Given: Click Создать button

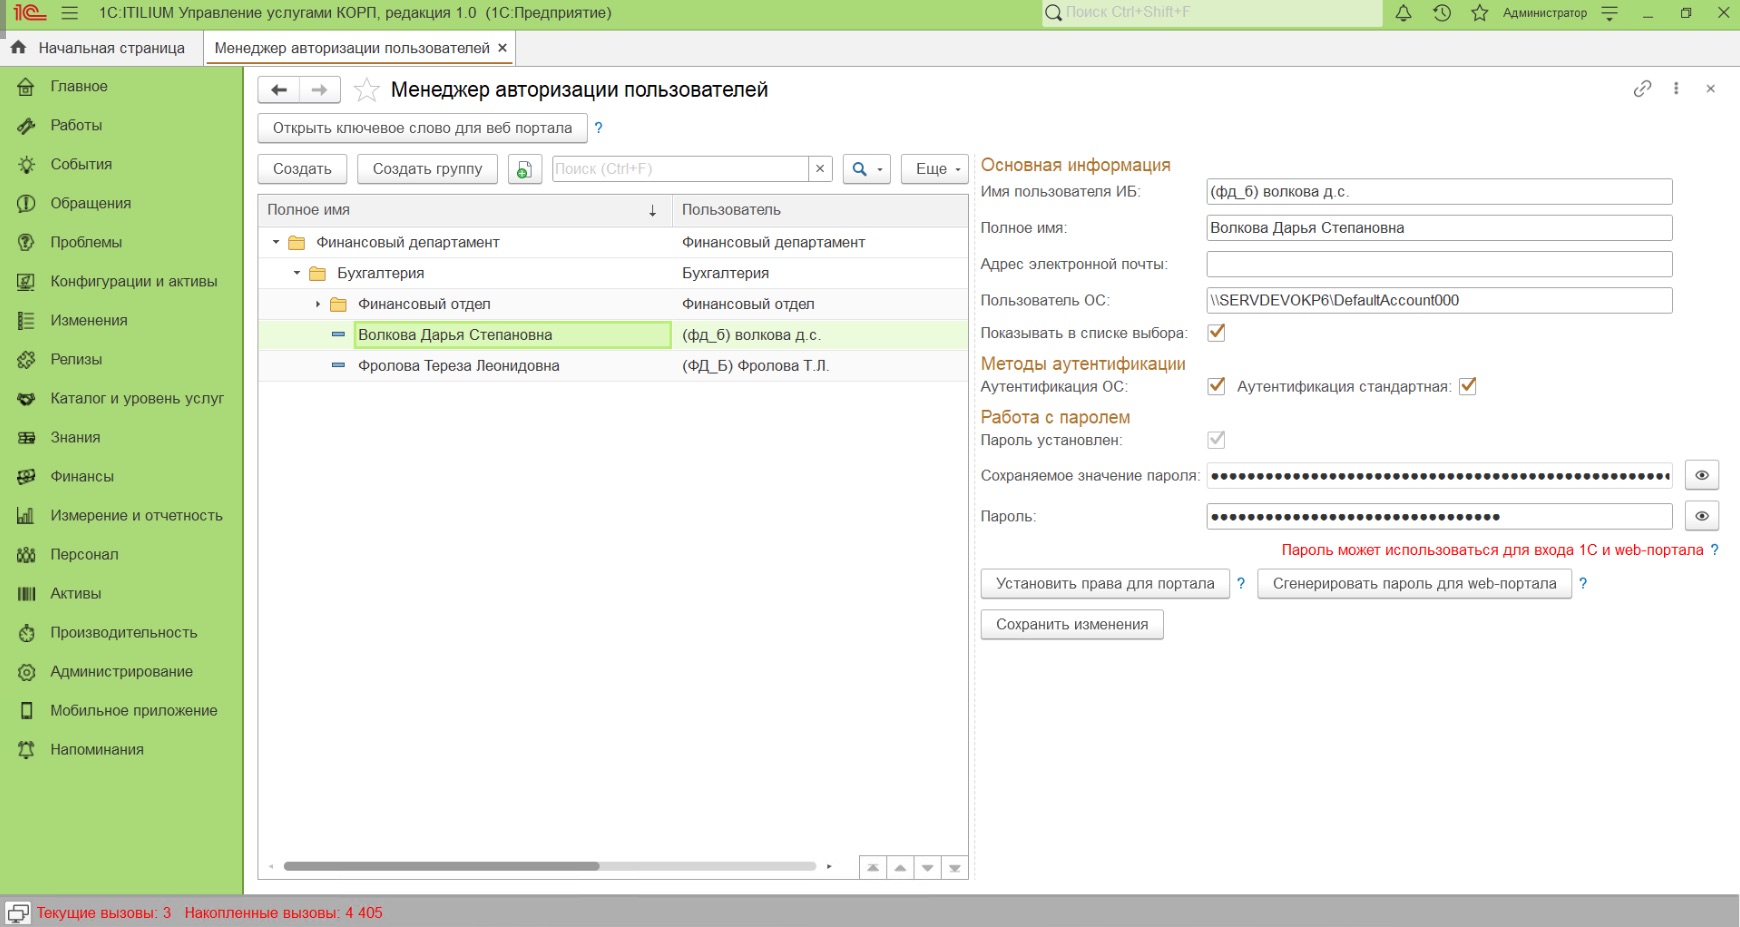Looking at the screenshot, I should 302,169.
